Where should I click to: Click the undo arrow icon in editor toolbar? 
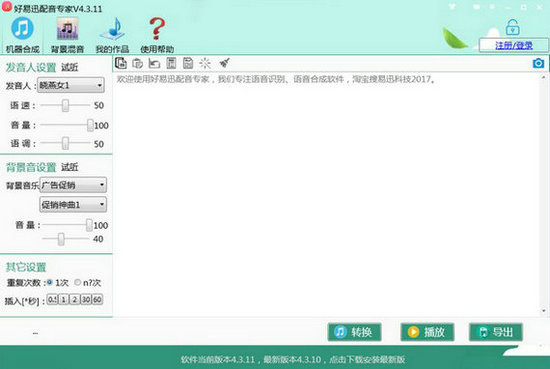[x=154, y=63]
